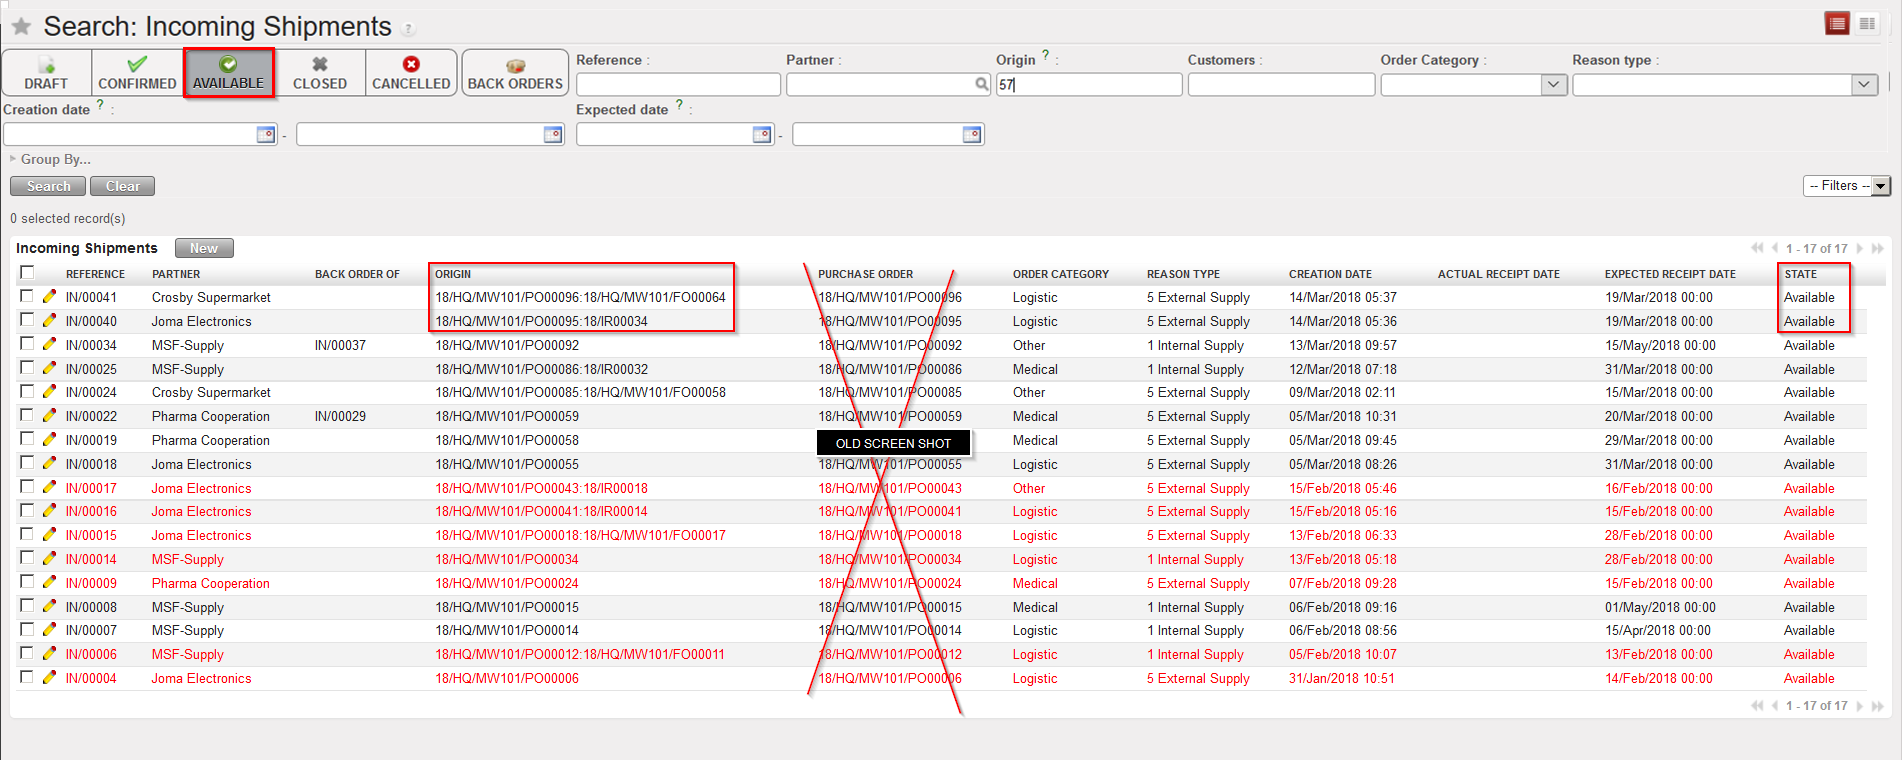The height and width of the screenshot is (760, 1902).
Task: Edit shipment IN/00018 via pencil icon
Action: pos(49,464)
